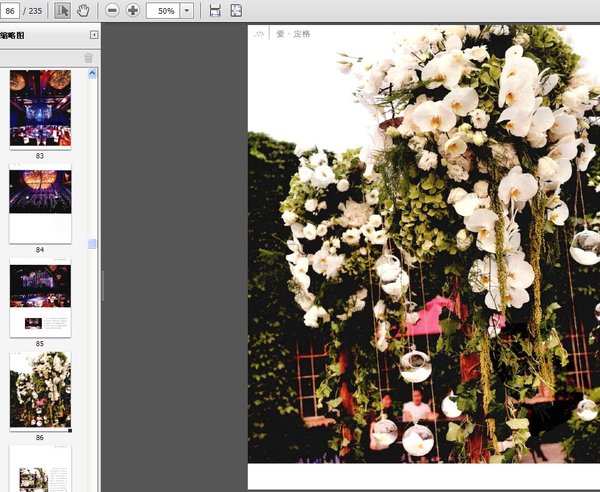This screenshot has height=492, width=600.
Task: Click the thumbnail panel scrollbar handle
Action: [92, 244]
